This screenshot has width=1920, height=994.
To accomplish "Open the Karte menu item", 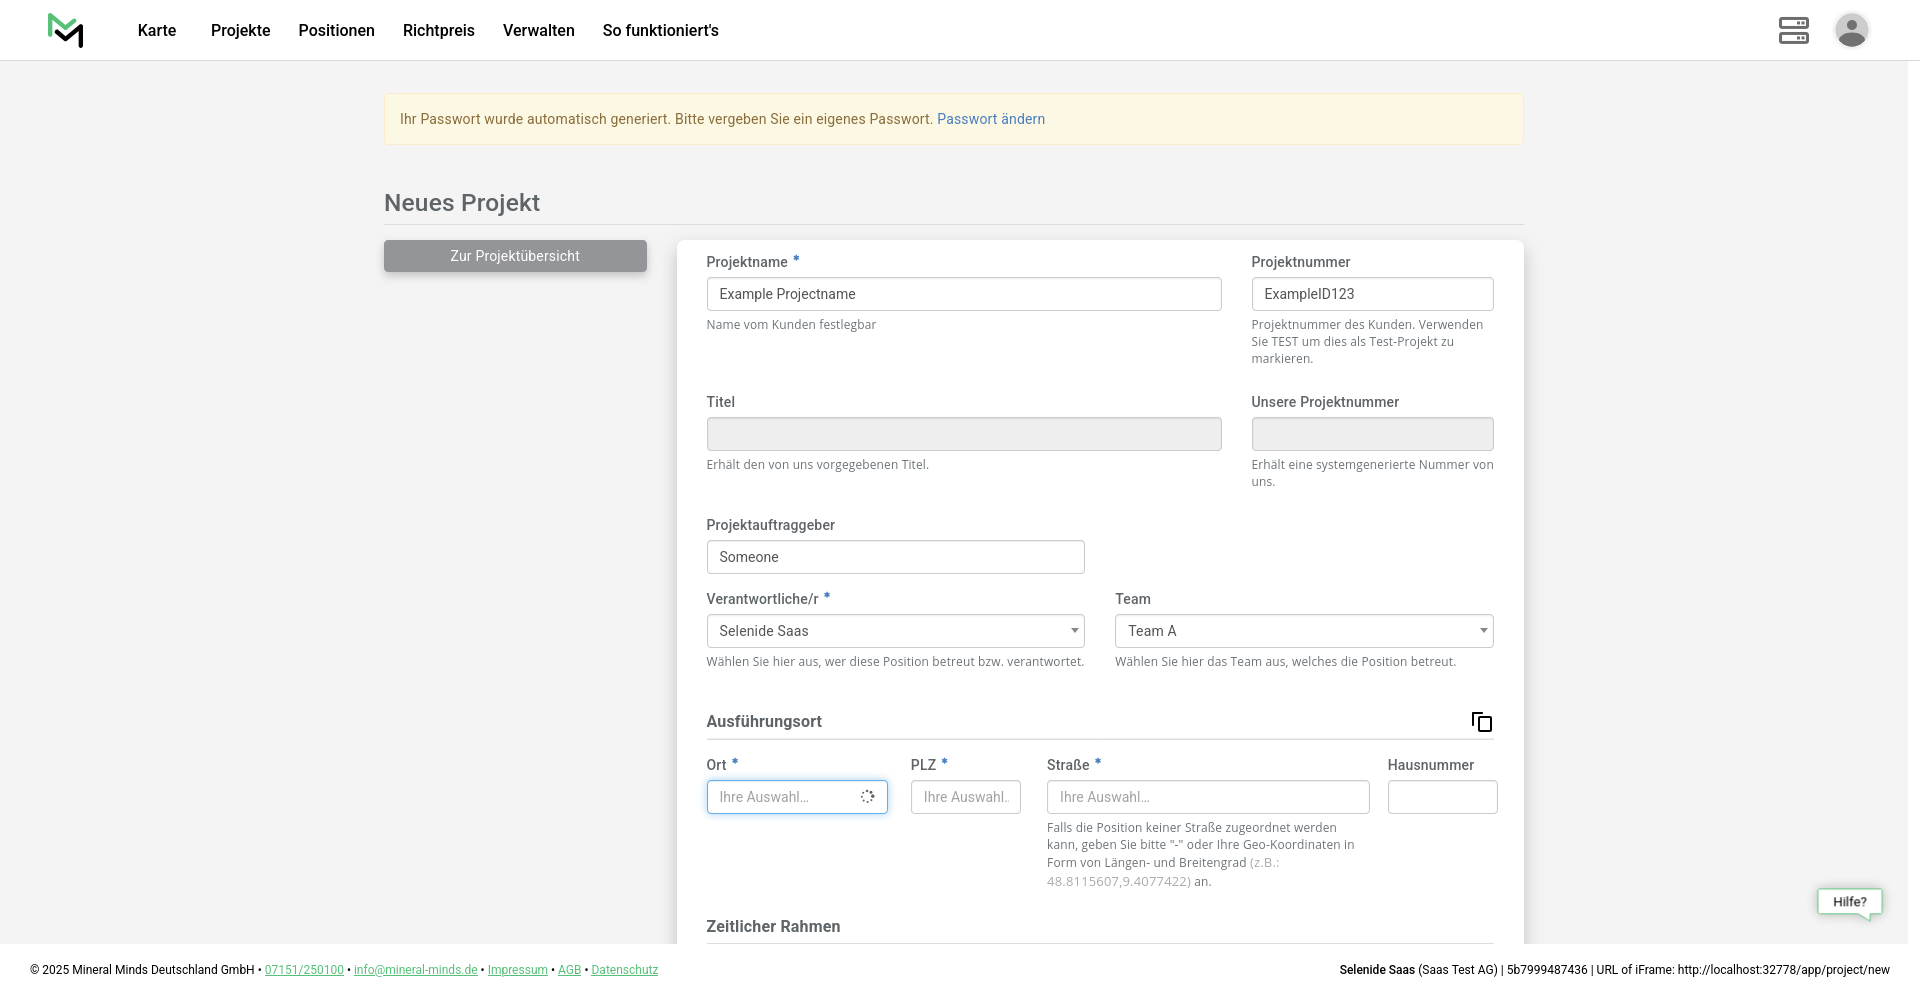I will click(x=157, y=30).
